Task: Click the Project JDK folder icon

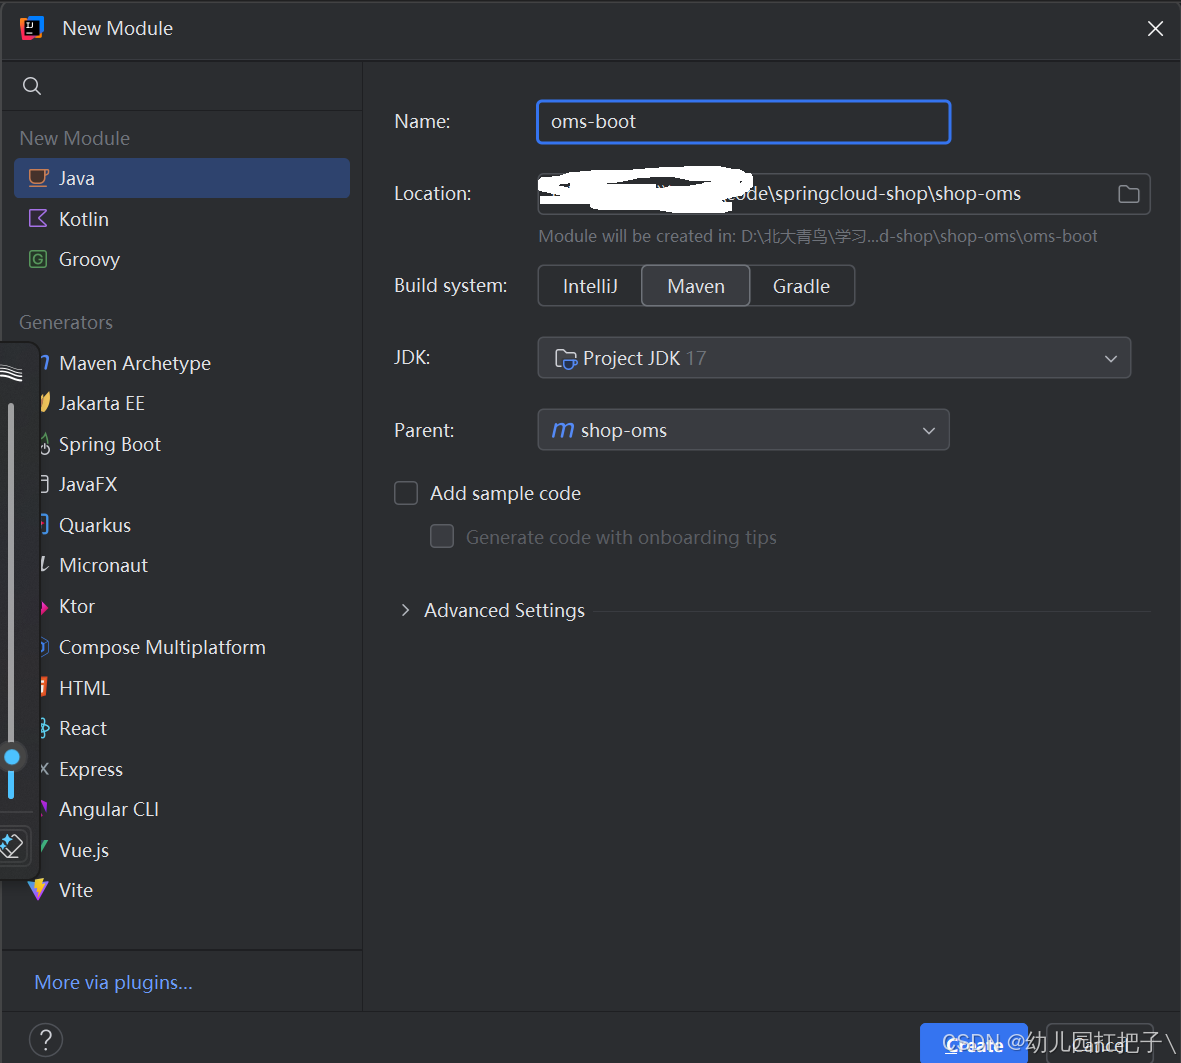Action: (x=565, y=359)
